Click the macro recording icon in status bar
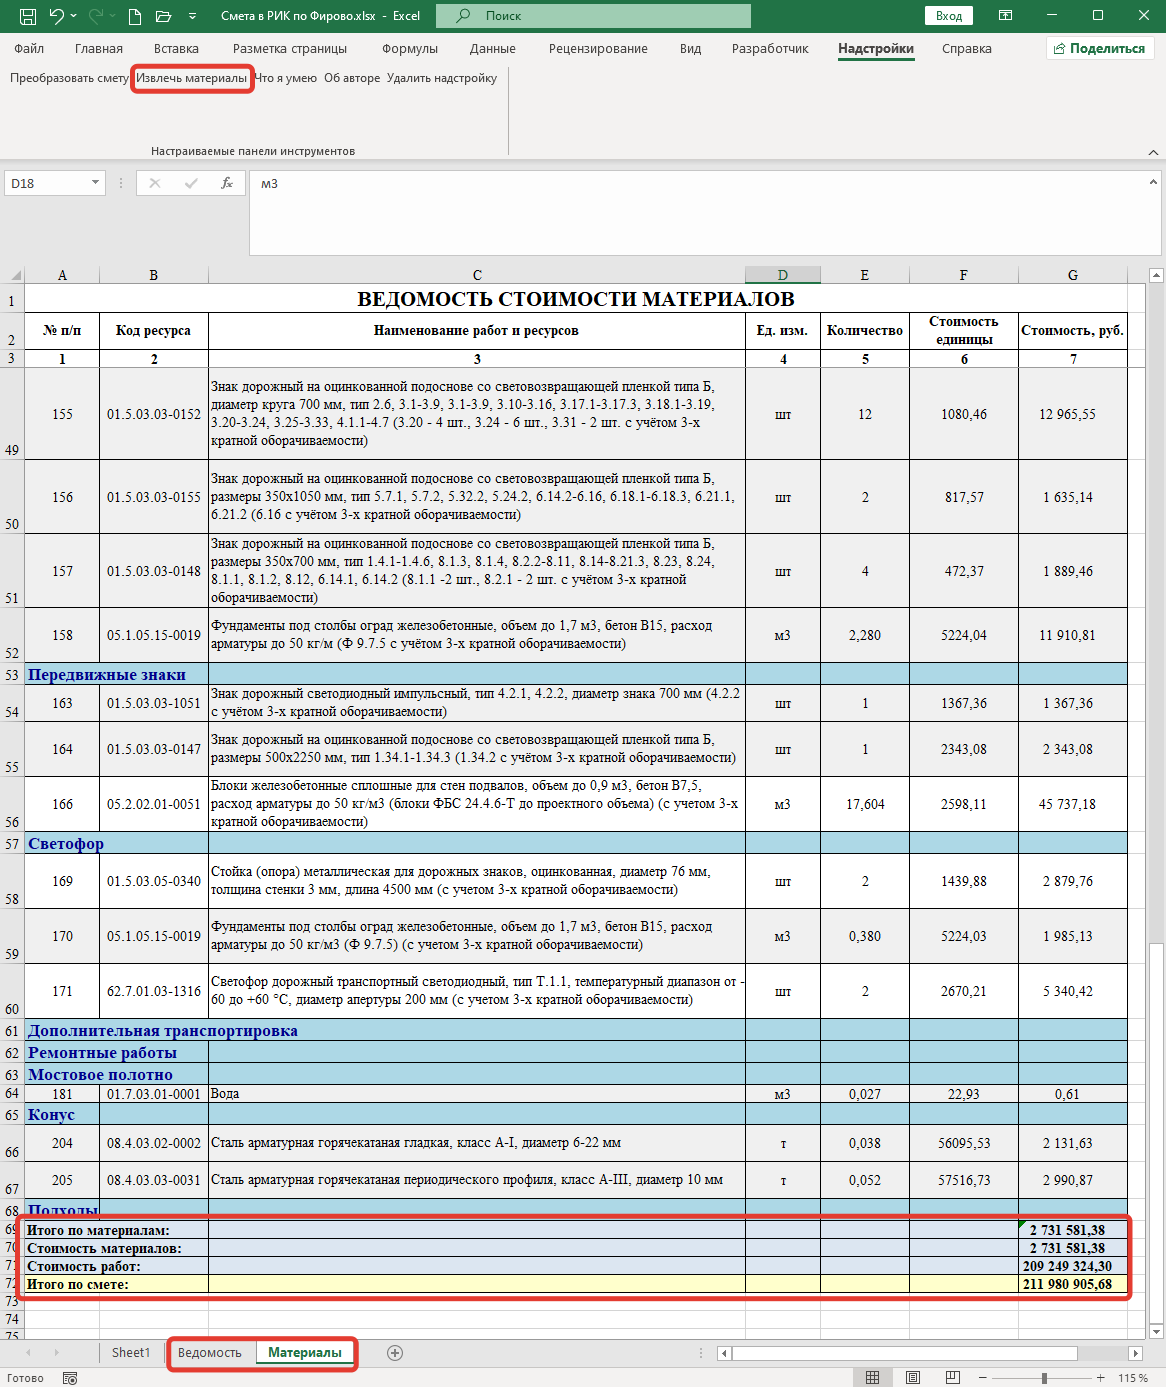Image resolution: width=1166 pixels, height=1387 pixels. click(x=70, y=1378)
